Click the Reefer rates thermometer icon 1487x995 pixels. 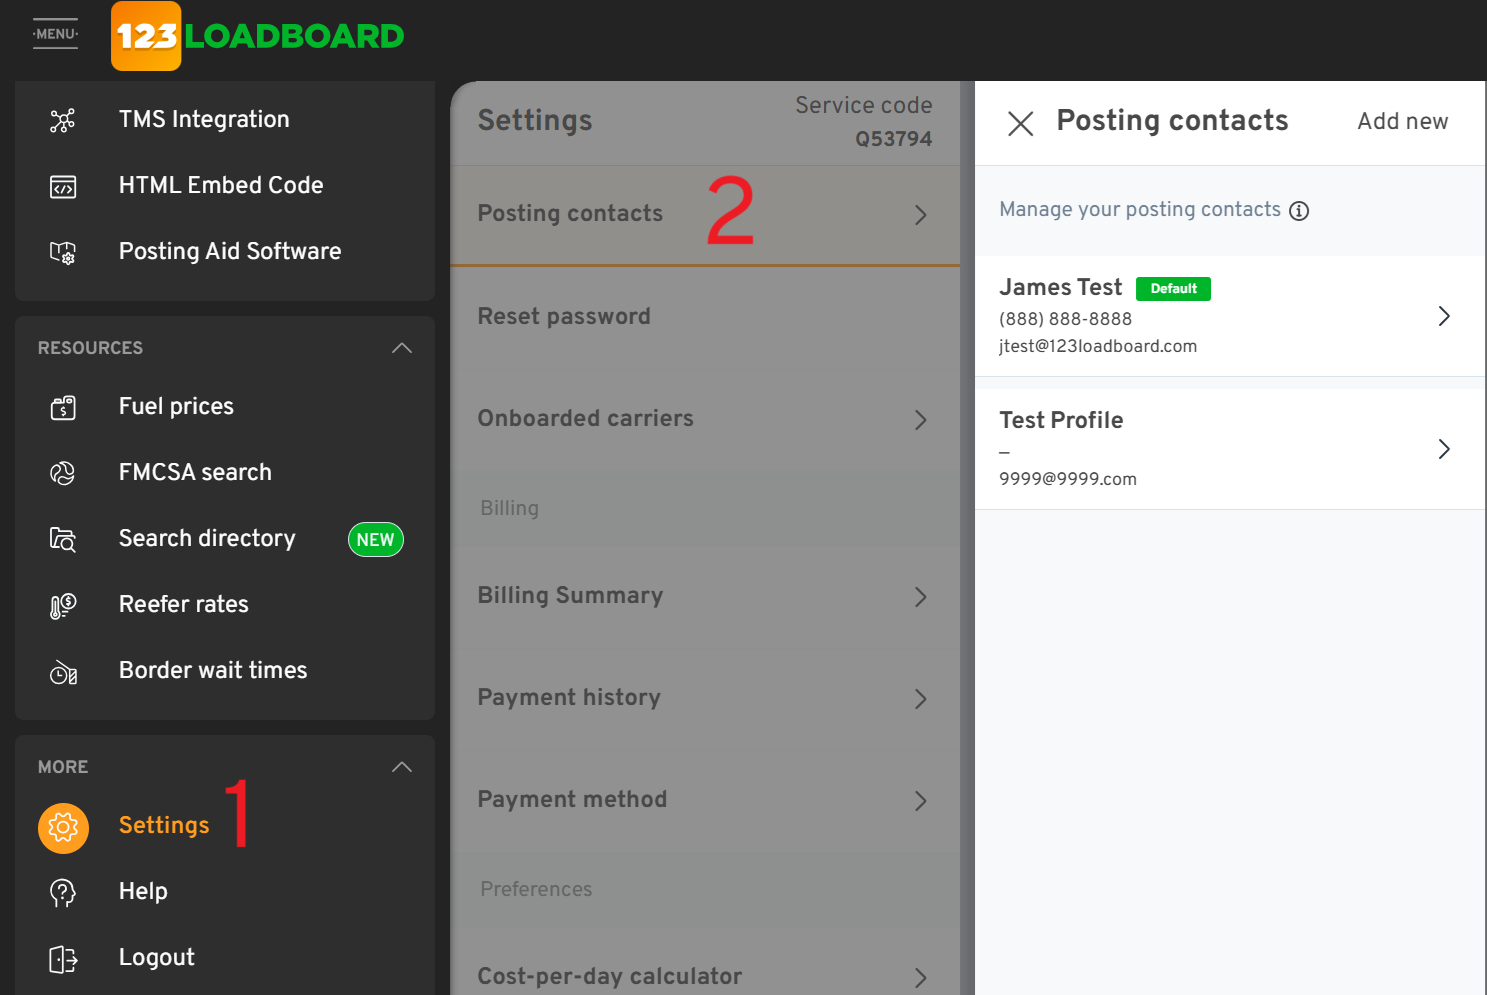point(63,605)
